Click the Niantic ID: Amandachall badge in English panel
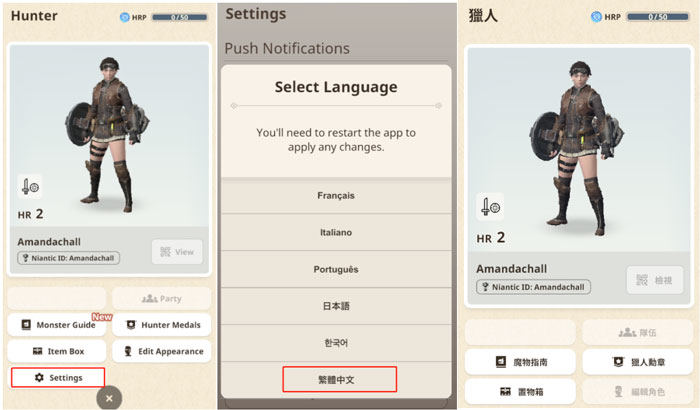The height and width of the screenshot is (410, 700). click(x=68, y=258)
